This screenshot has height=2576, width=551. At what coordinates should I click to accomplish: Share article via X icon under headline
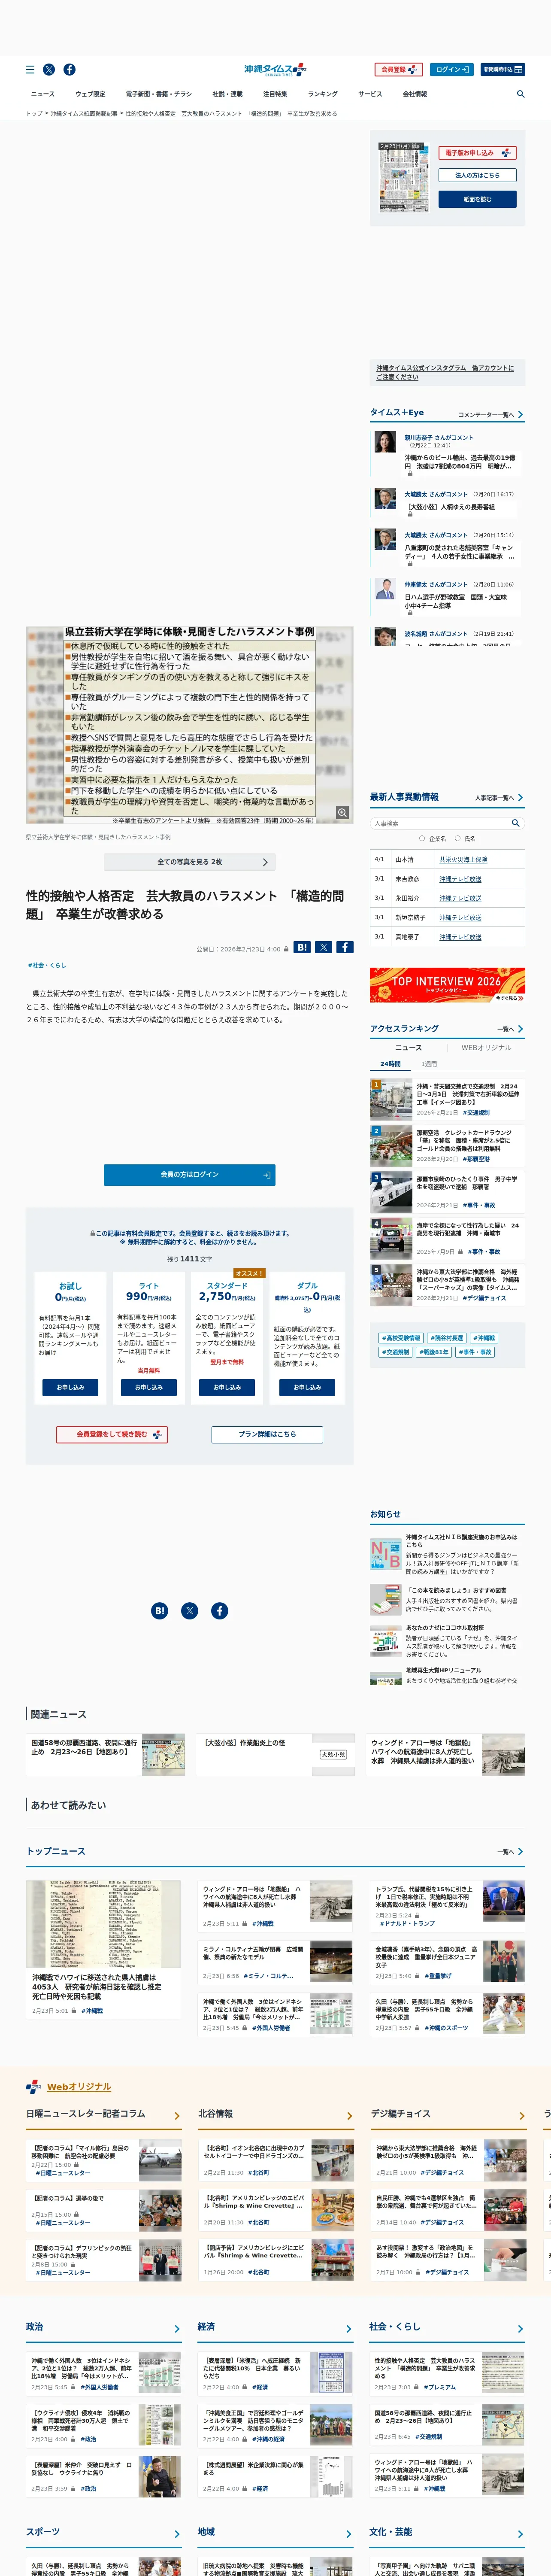[x=323, y=947]
